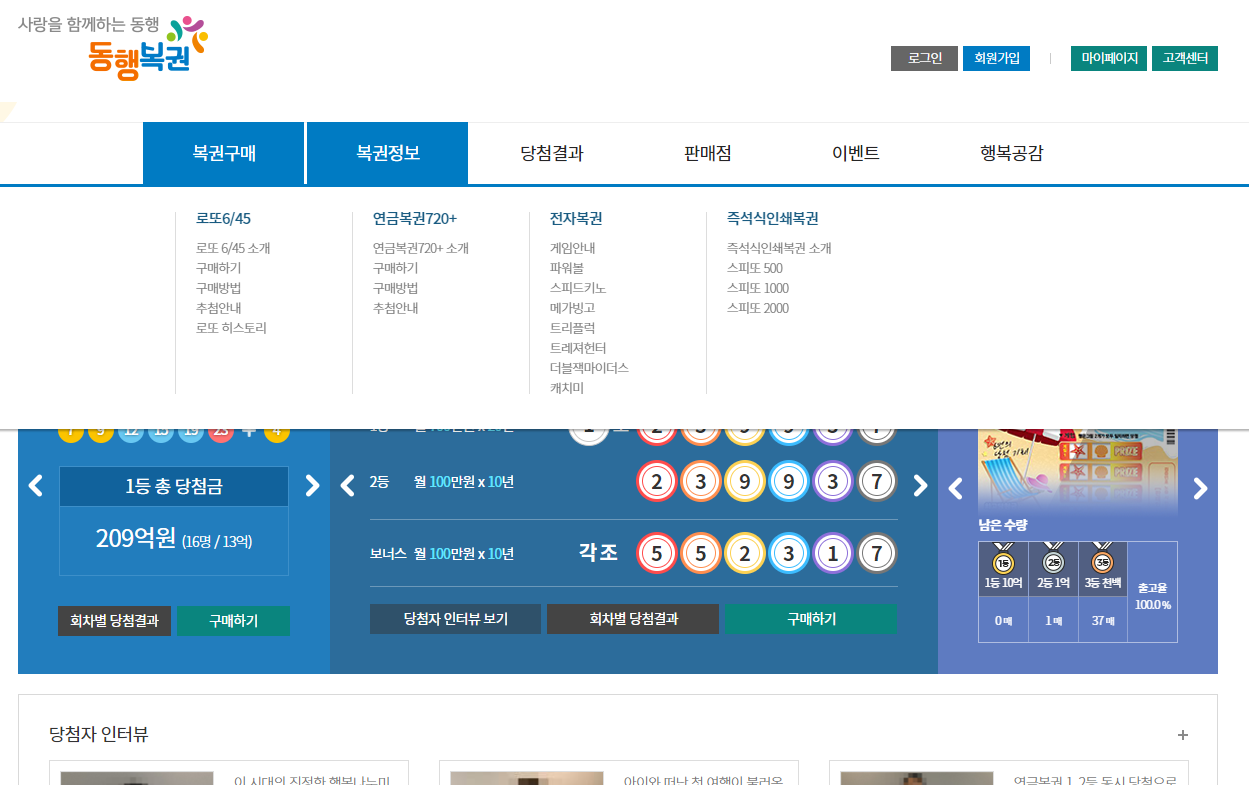Open 즉석식인쇄복권 소개 link
The image size is (1249, 785).
[779, 248]
